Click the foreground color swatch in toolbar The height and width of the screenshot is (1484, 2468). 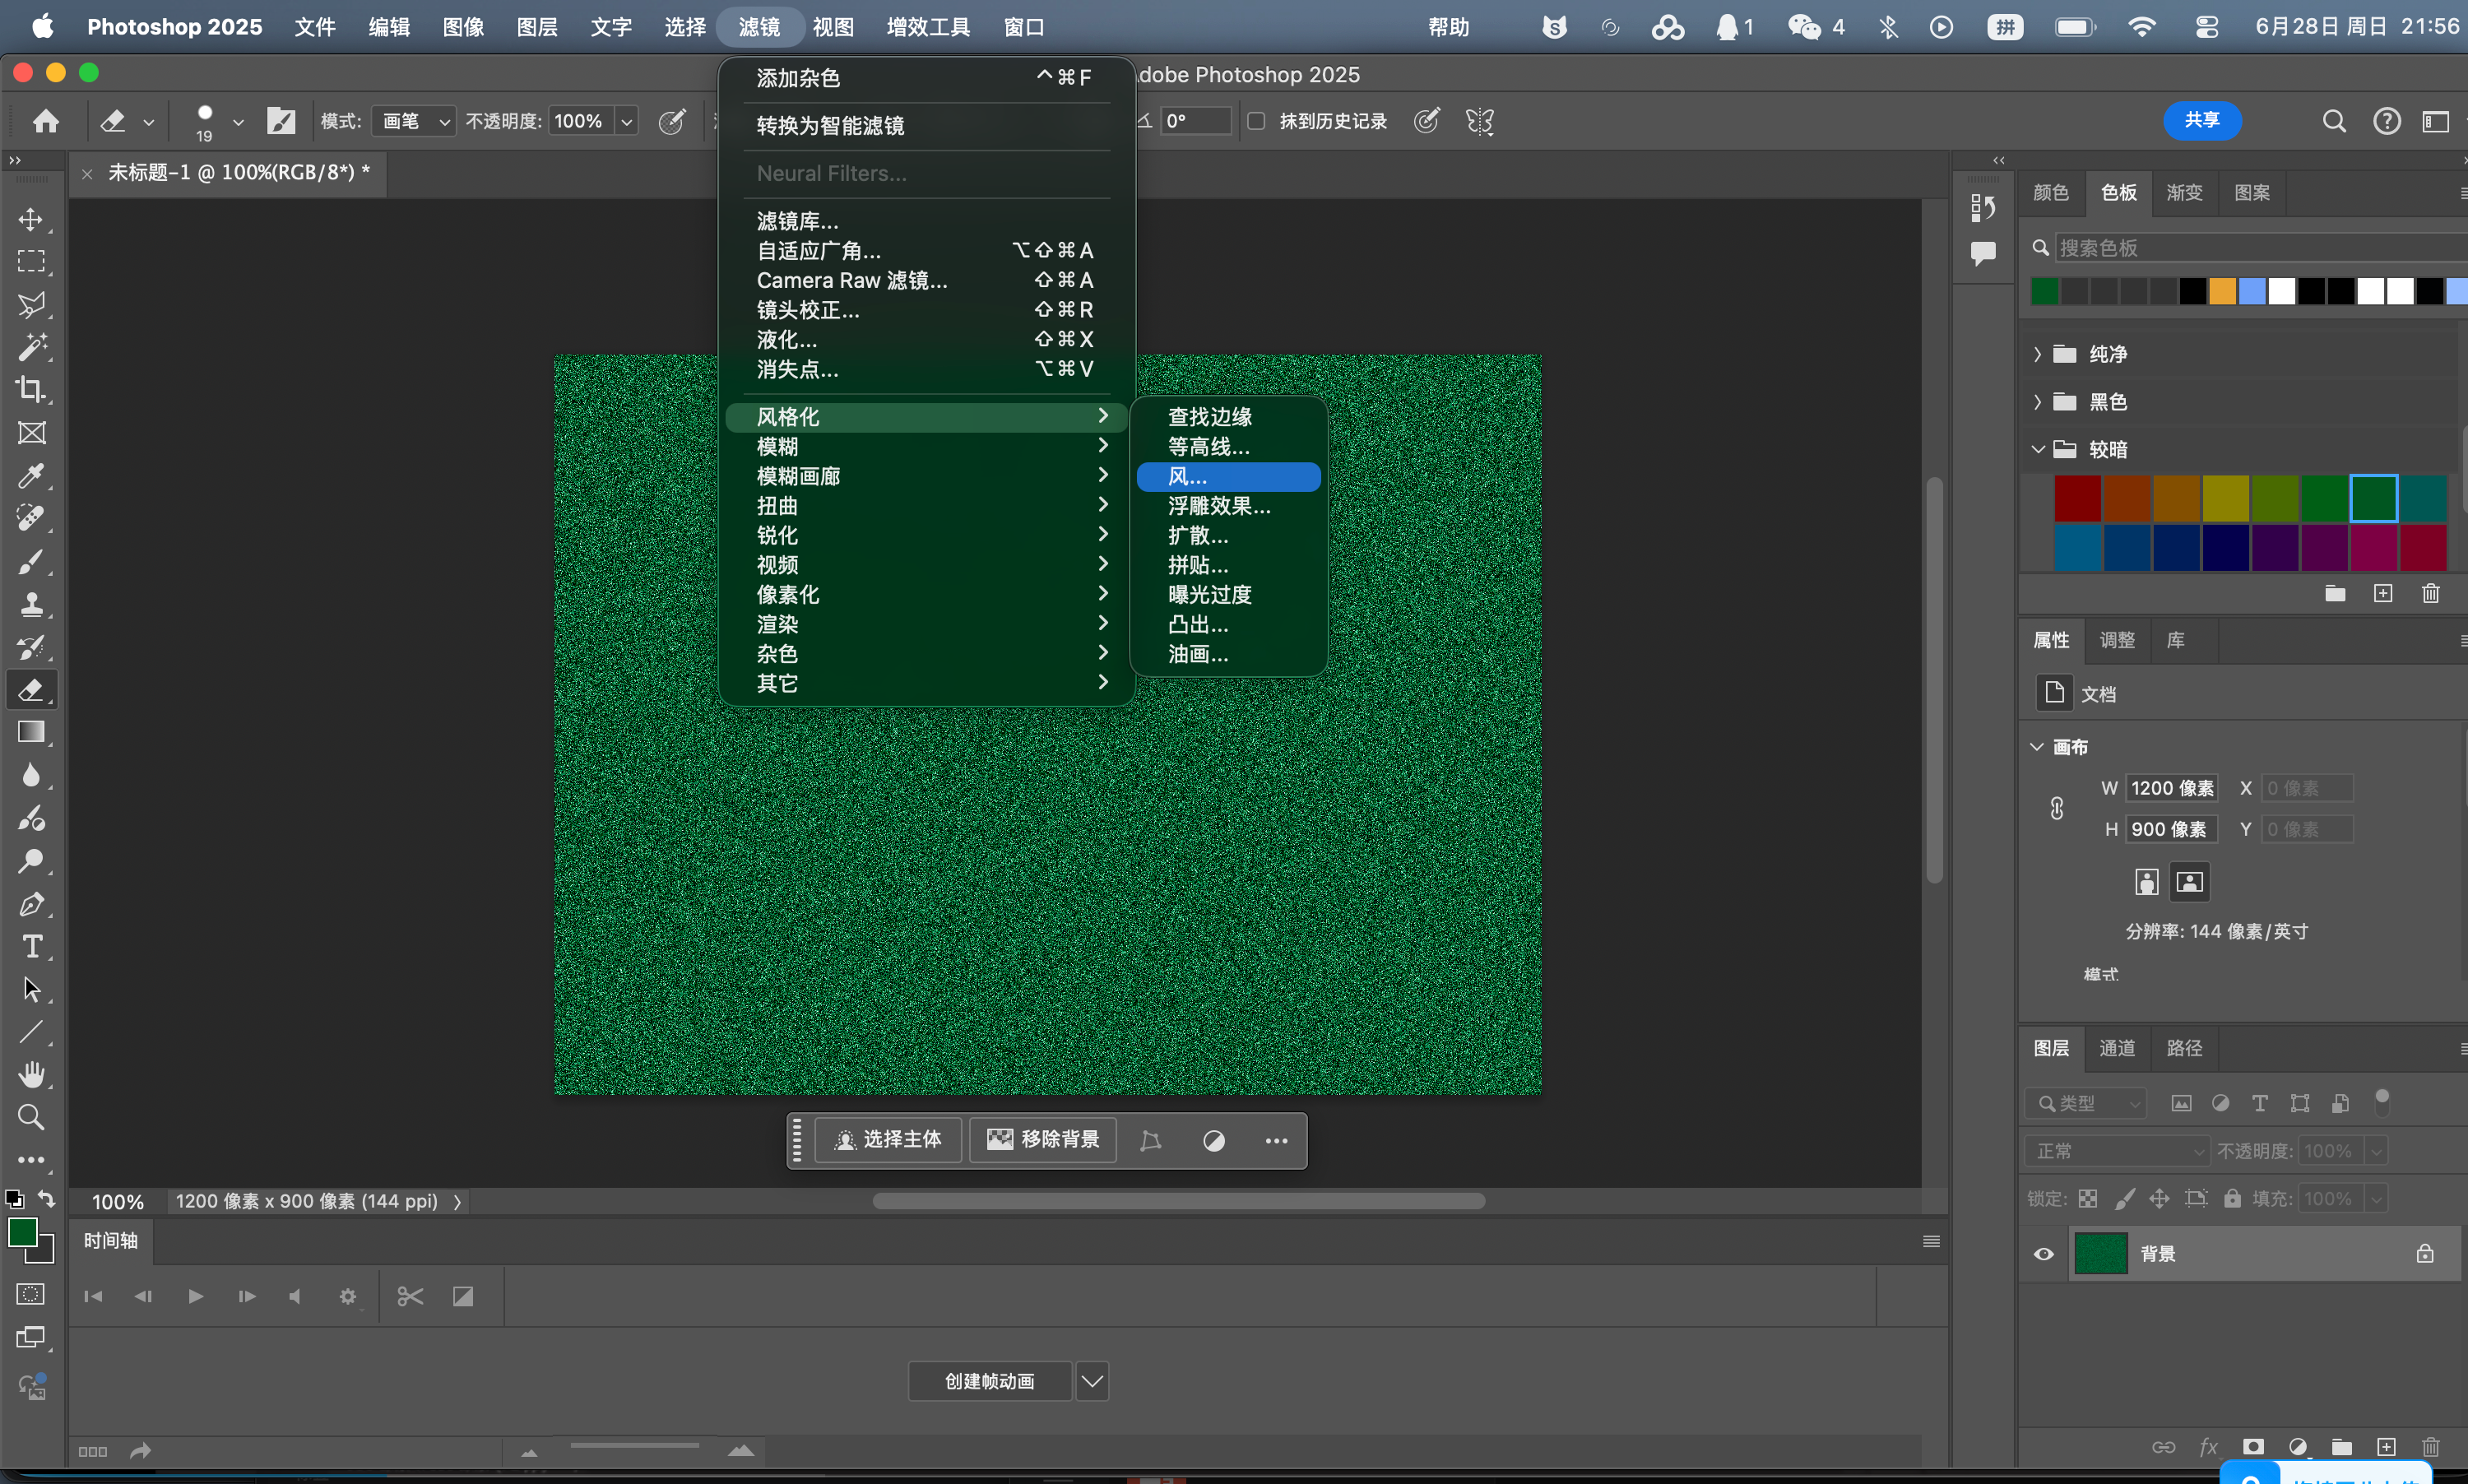coord(23,1233)
